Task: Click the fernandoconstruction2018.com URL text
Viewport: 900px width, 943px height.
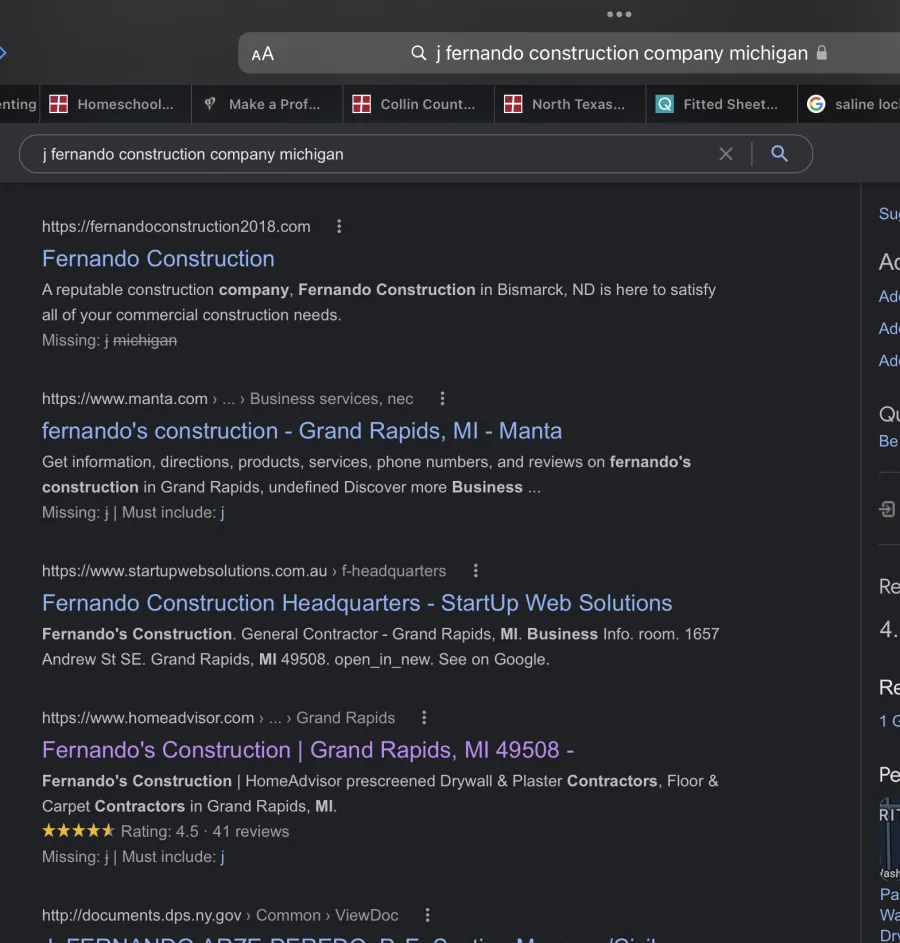Action: (x=176, y=226)
